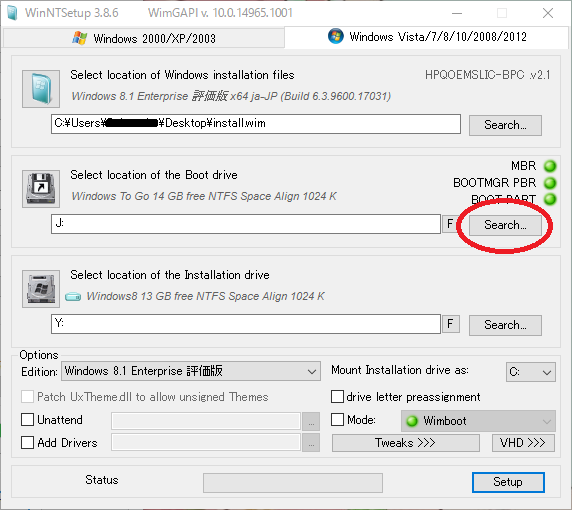Switch to Windows 2000/XP/2003 tab
The height and width of the screenshot is (510, 572).
click(144, 38)
